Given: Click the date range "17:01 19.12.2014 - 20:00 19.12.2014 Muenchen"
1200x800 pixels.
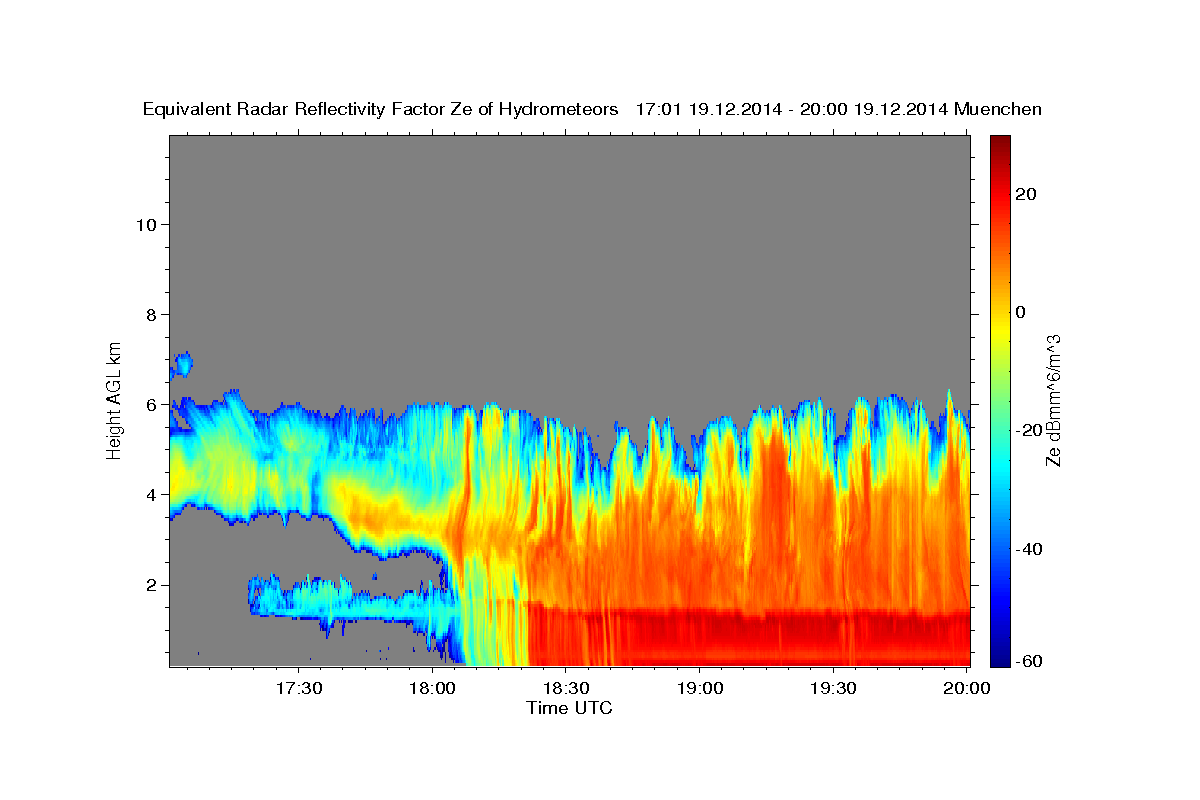Looking at the screenshot, I should pyautogui.click(x=839, y=110).
